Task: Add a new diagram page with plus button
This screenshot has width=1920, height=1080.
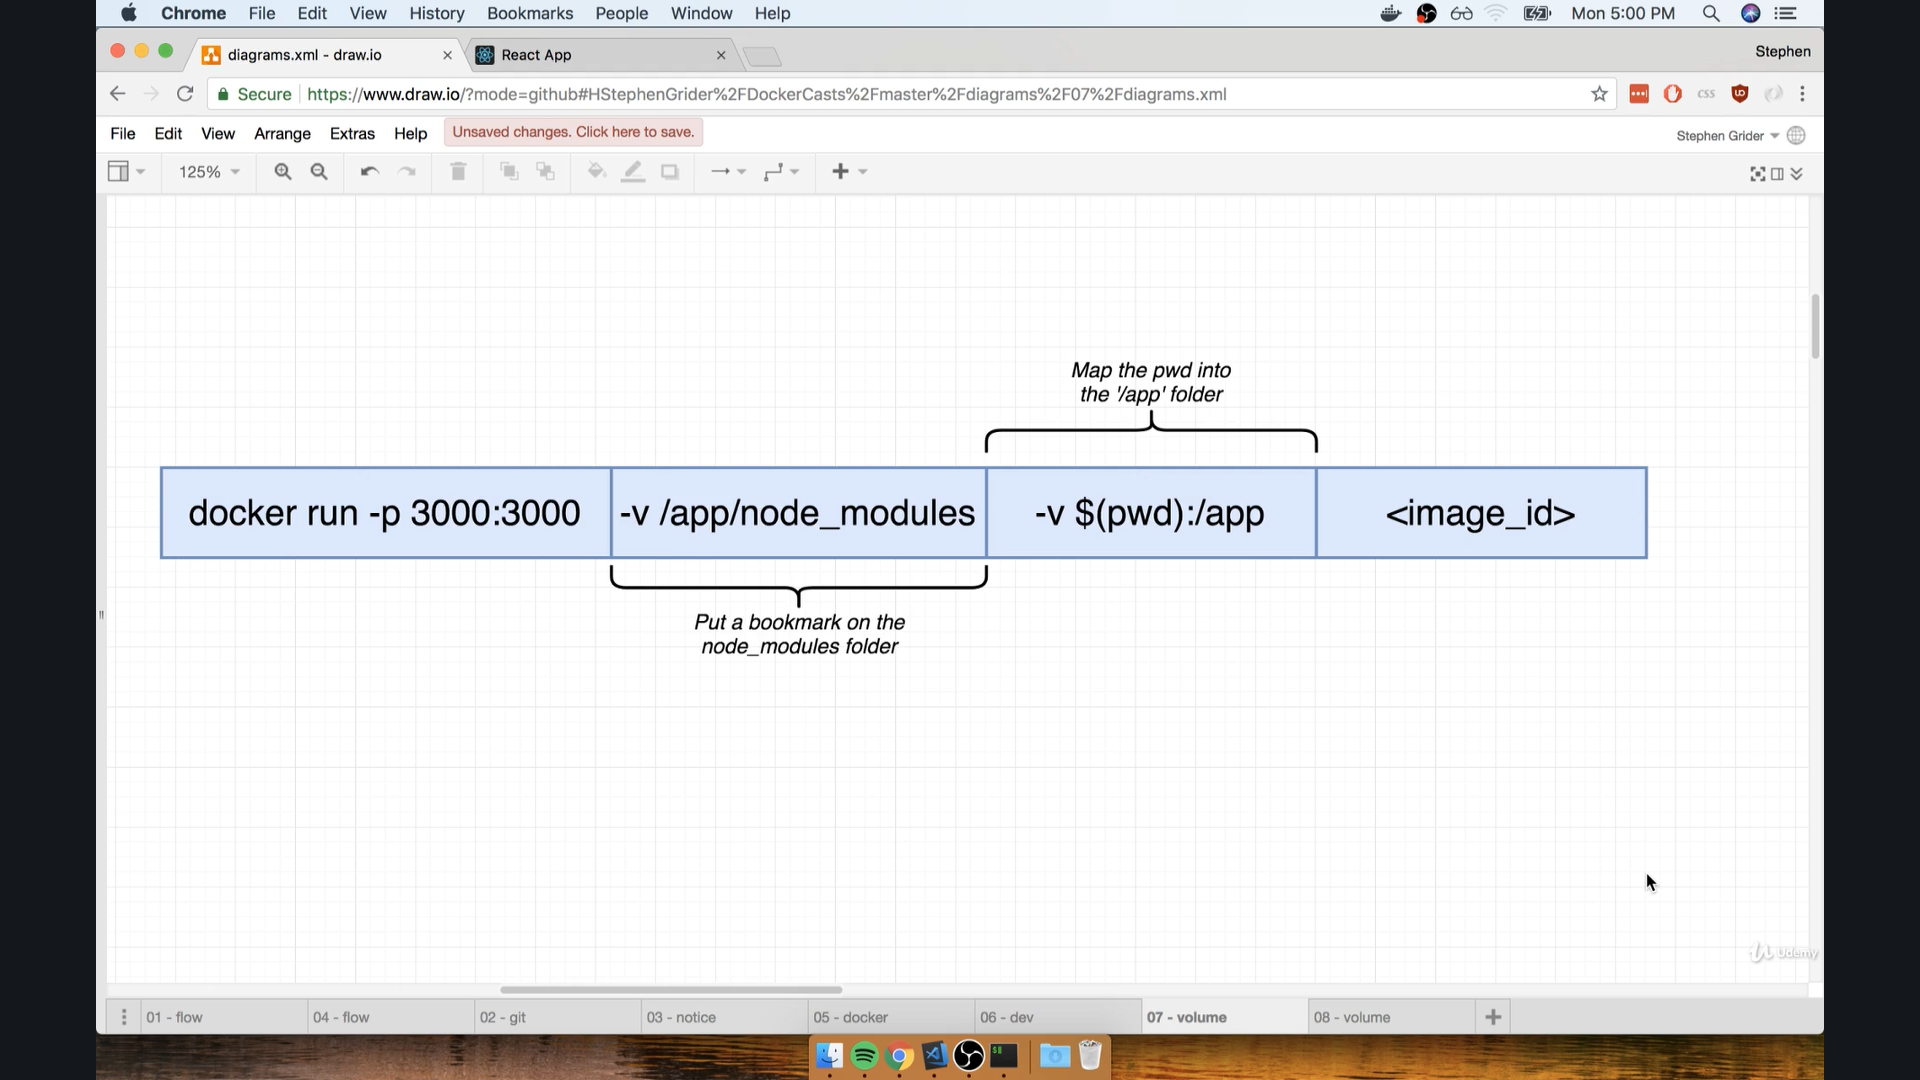Action: point(1492,1016)
